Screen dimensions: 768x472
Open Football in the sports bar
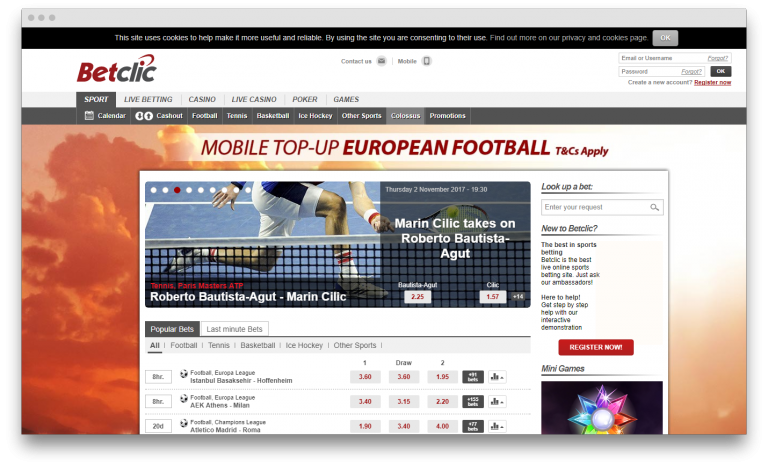[x=205, y=116]
